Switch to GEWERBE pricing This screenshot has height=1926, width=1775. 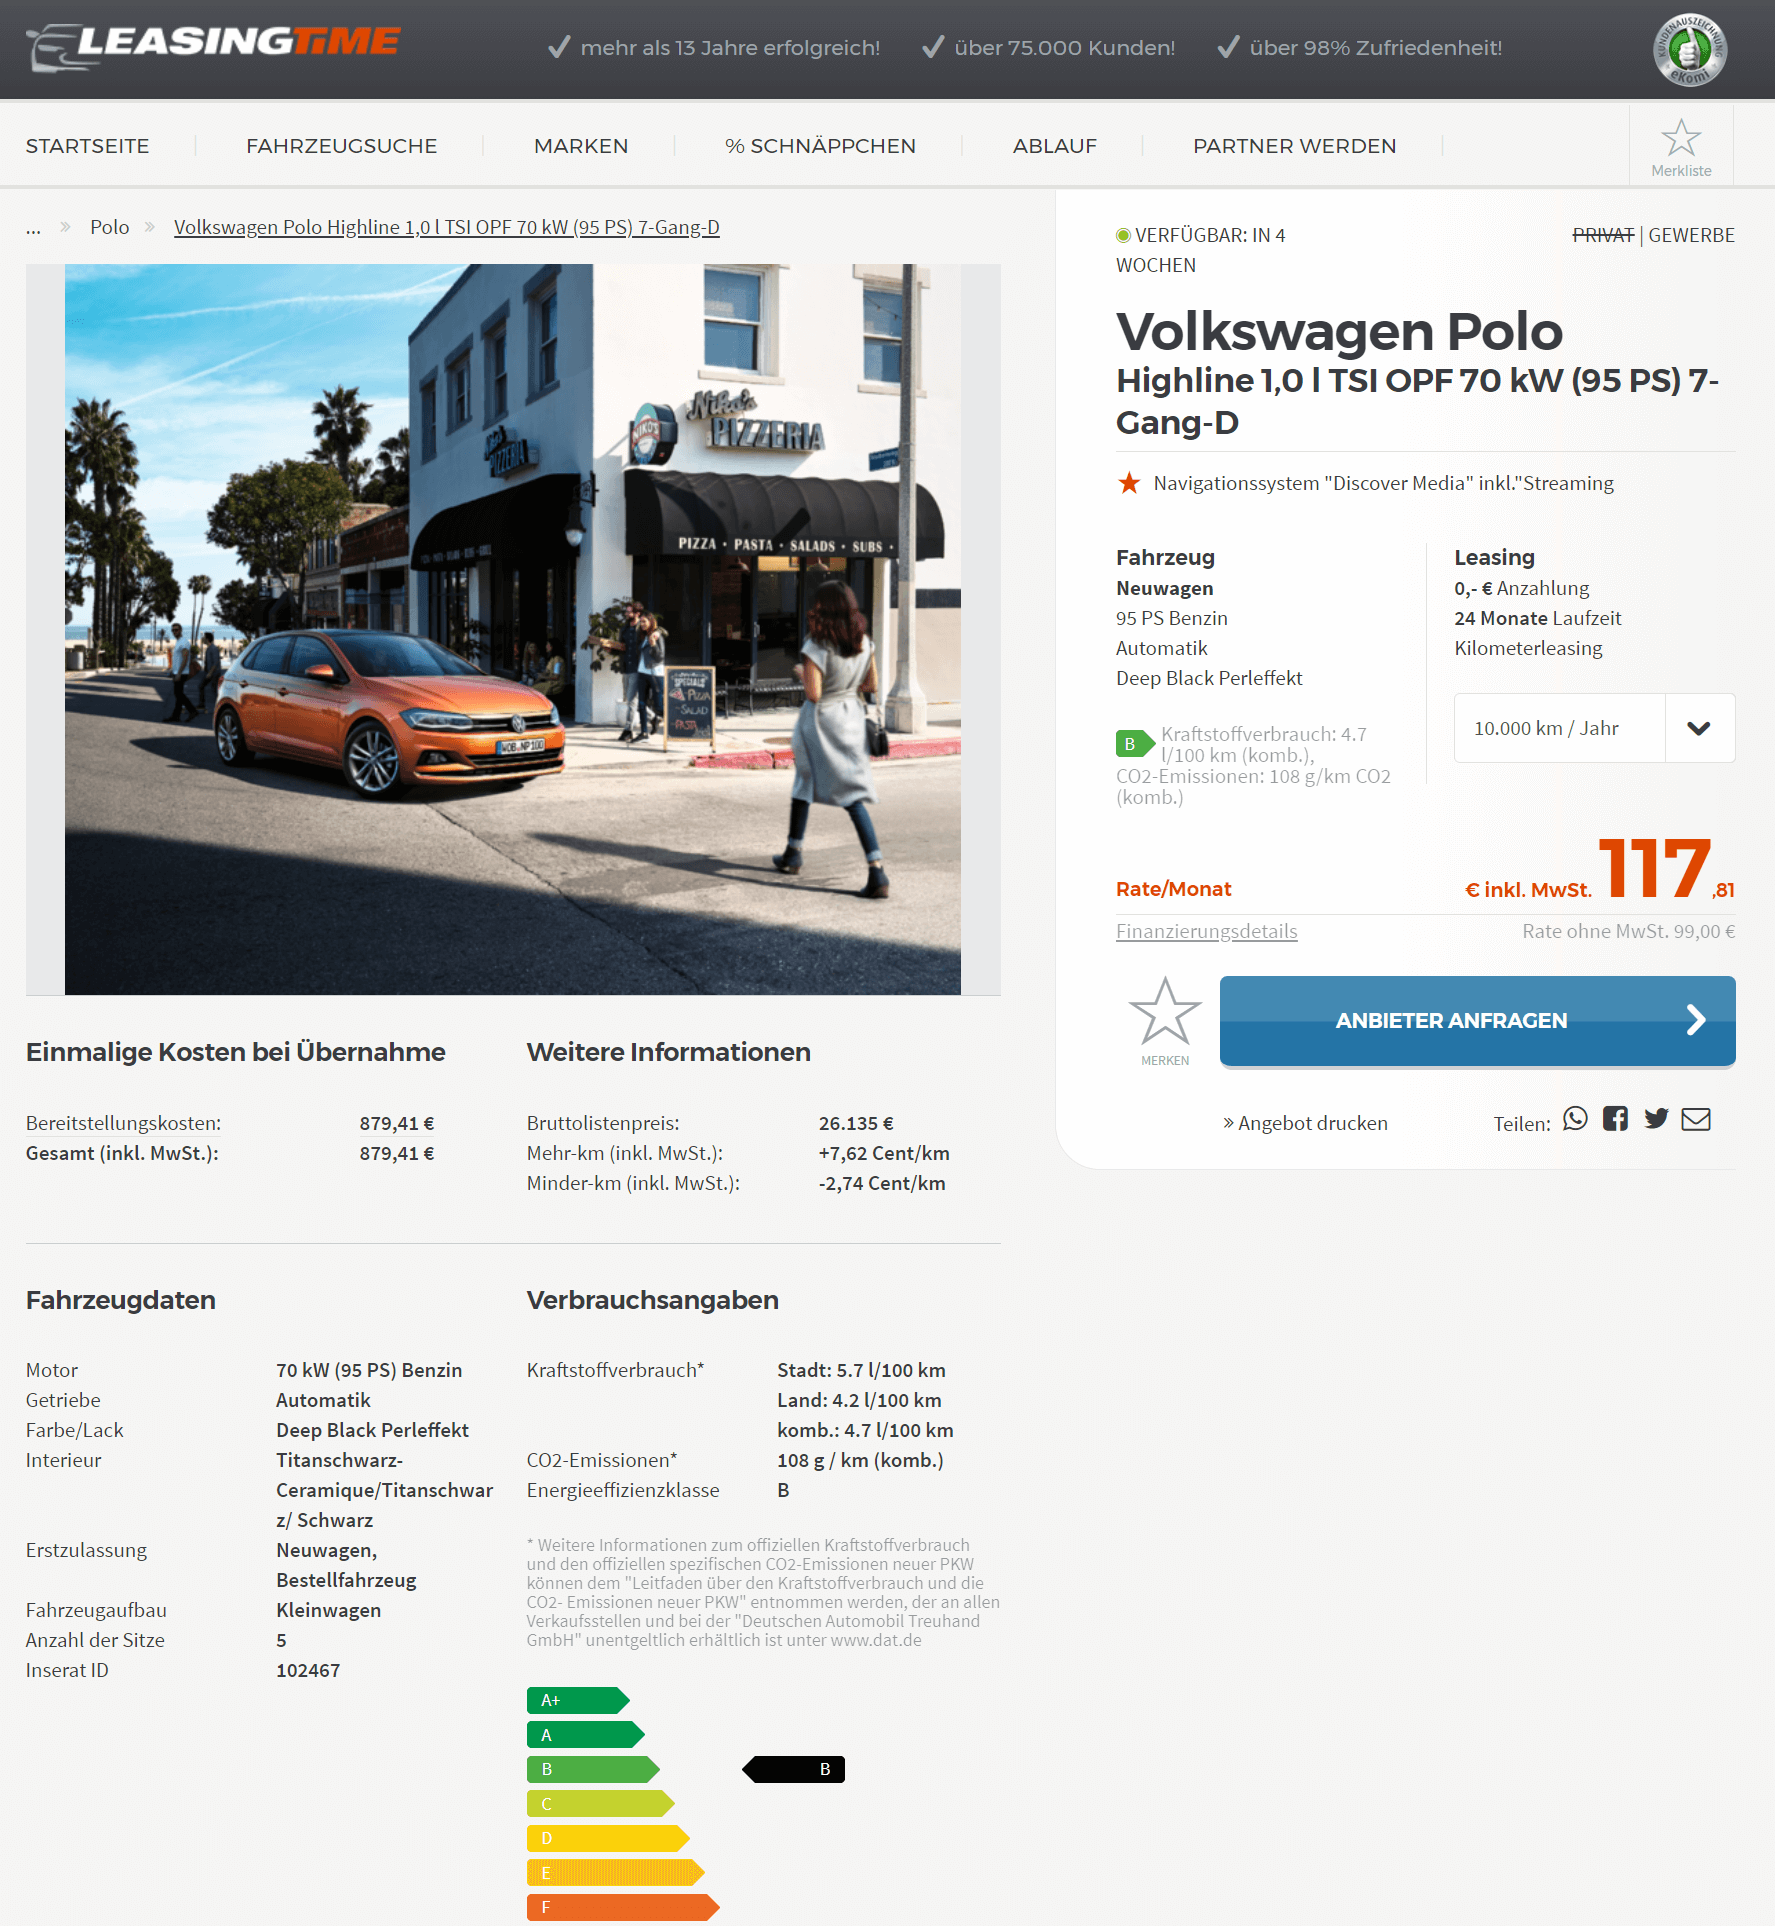tap(1691, 235)
